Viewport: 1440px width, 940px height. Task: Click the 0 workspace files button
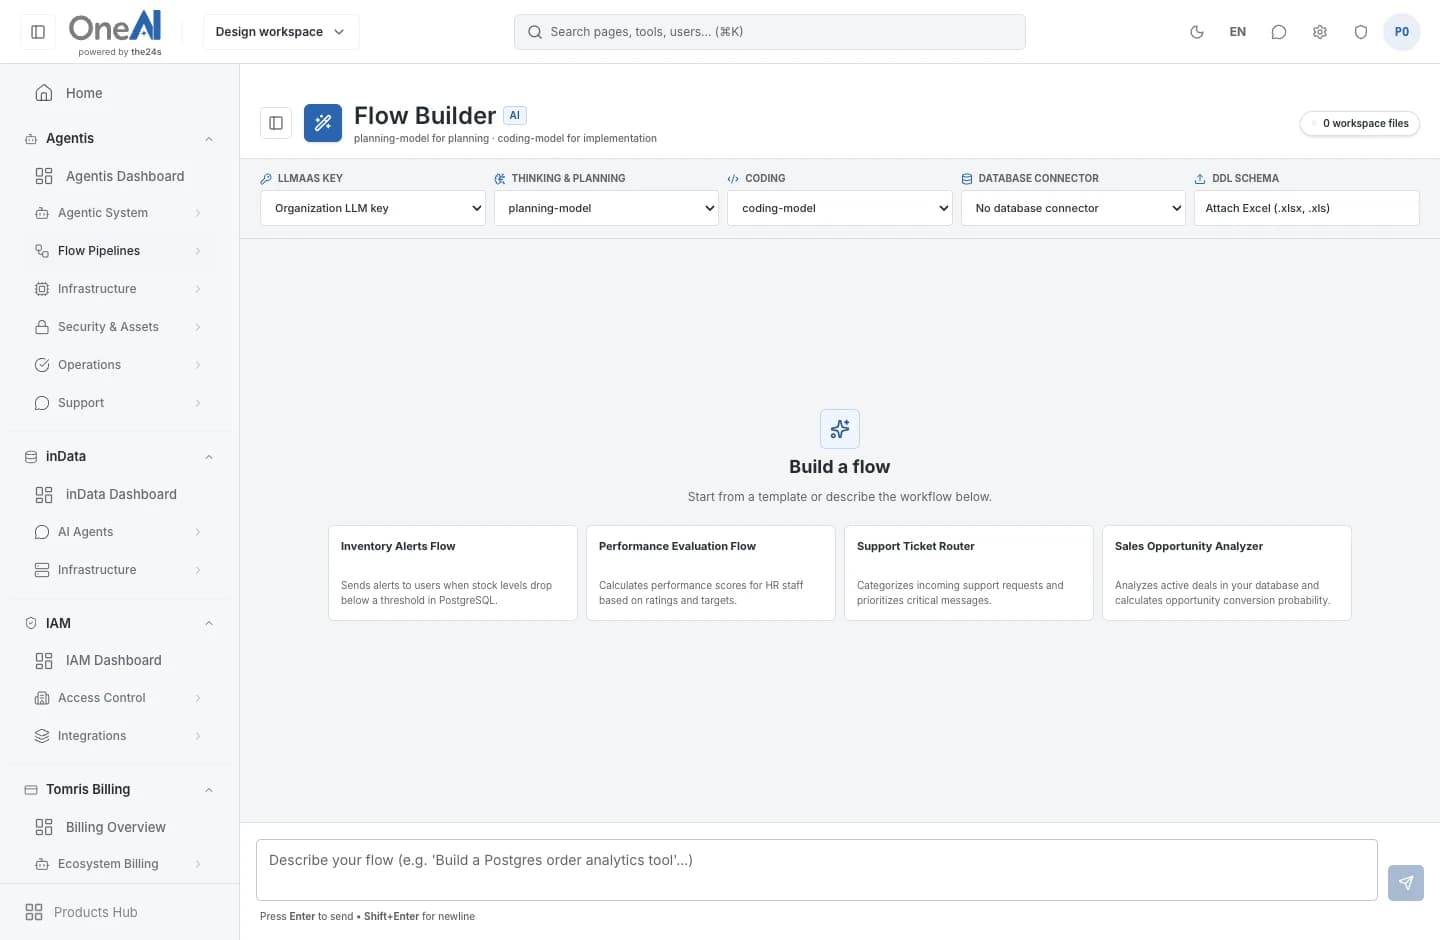coord(1360,123)
